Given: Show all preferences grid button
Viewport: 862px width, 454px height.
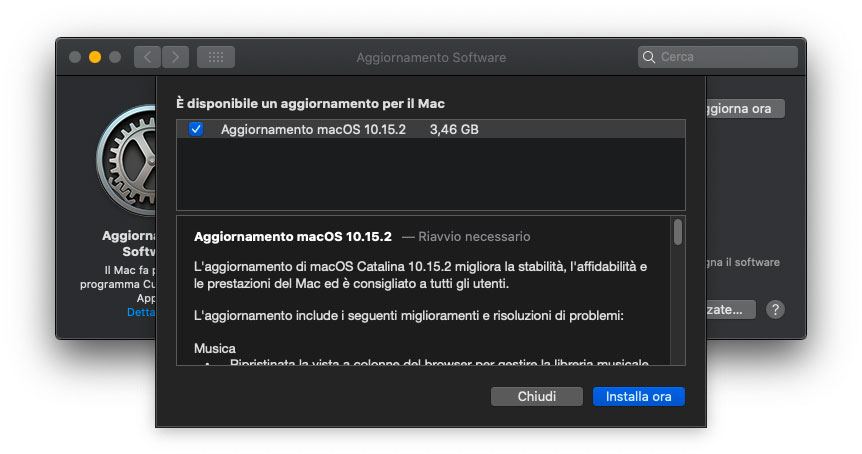Looking at the screenshot, I should (x=215, y=57).
